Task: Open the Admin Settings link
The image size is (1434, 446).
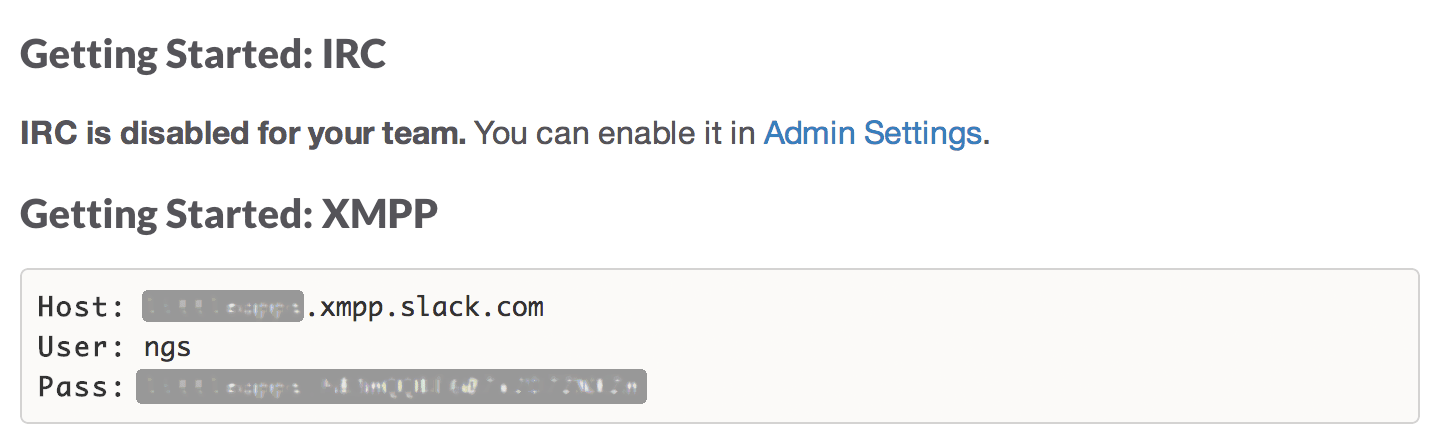Action: pyautogui.click(x=872, y=133)
